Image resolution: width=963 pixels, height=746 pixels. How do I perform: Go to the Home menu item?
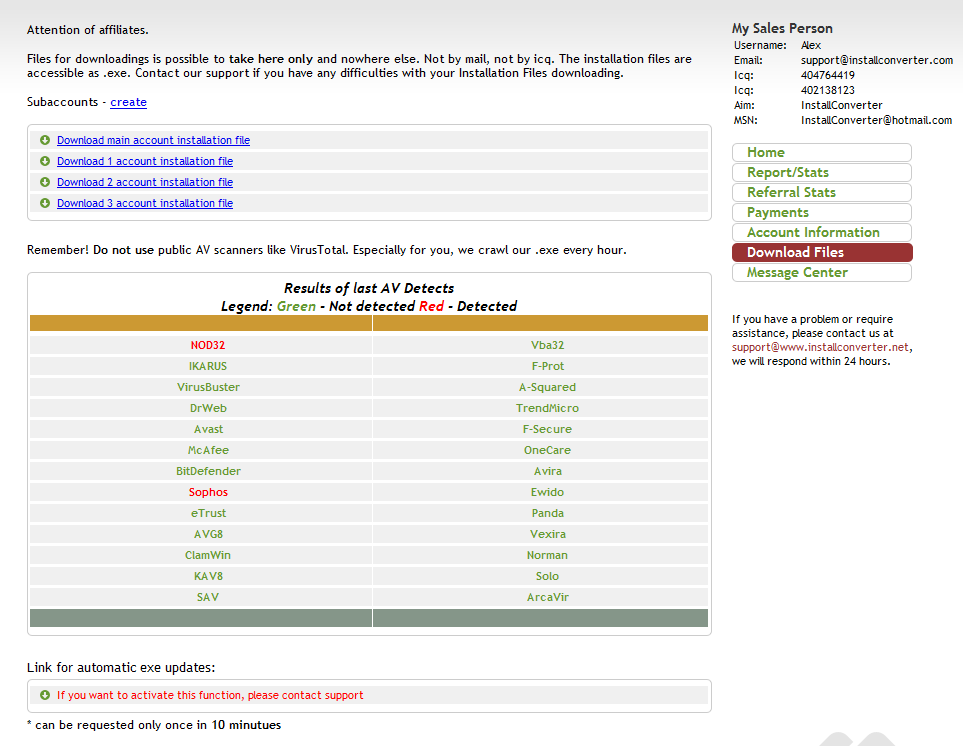tap(822, 152)
